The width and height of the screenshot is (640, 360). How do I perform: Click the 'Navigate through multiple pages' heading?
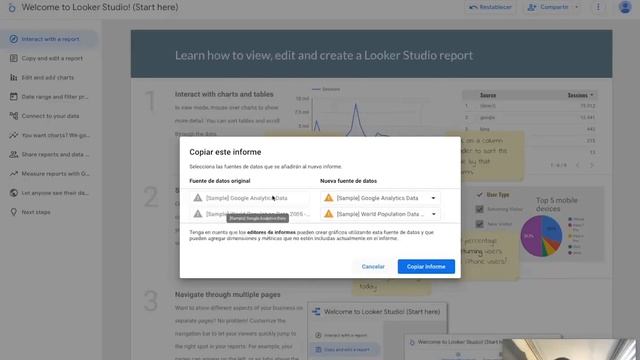pyautogui.click(x=227, y=294)
